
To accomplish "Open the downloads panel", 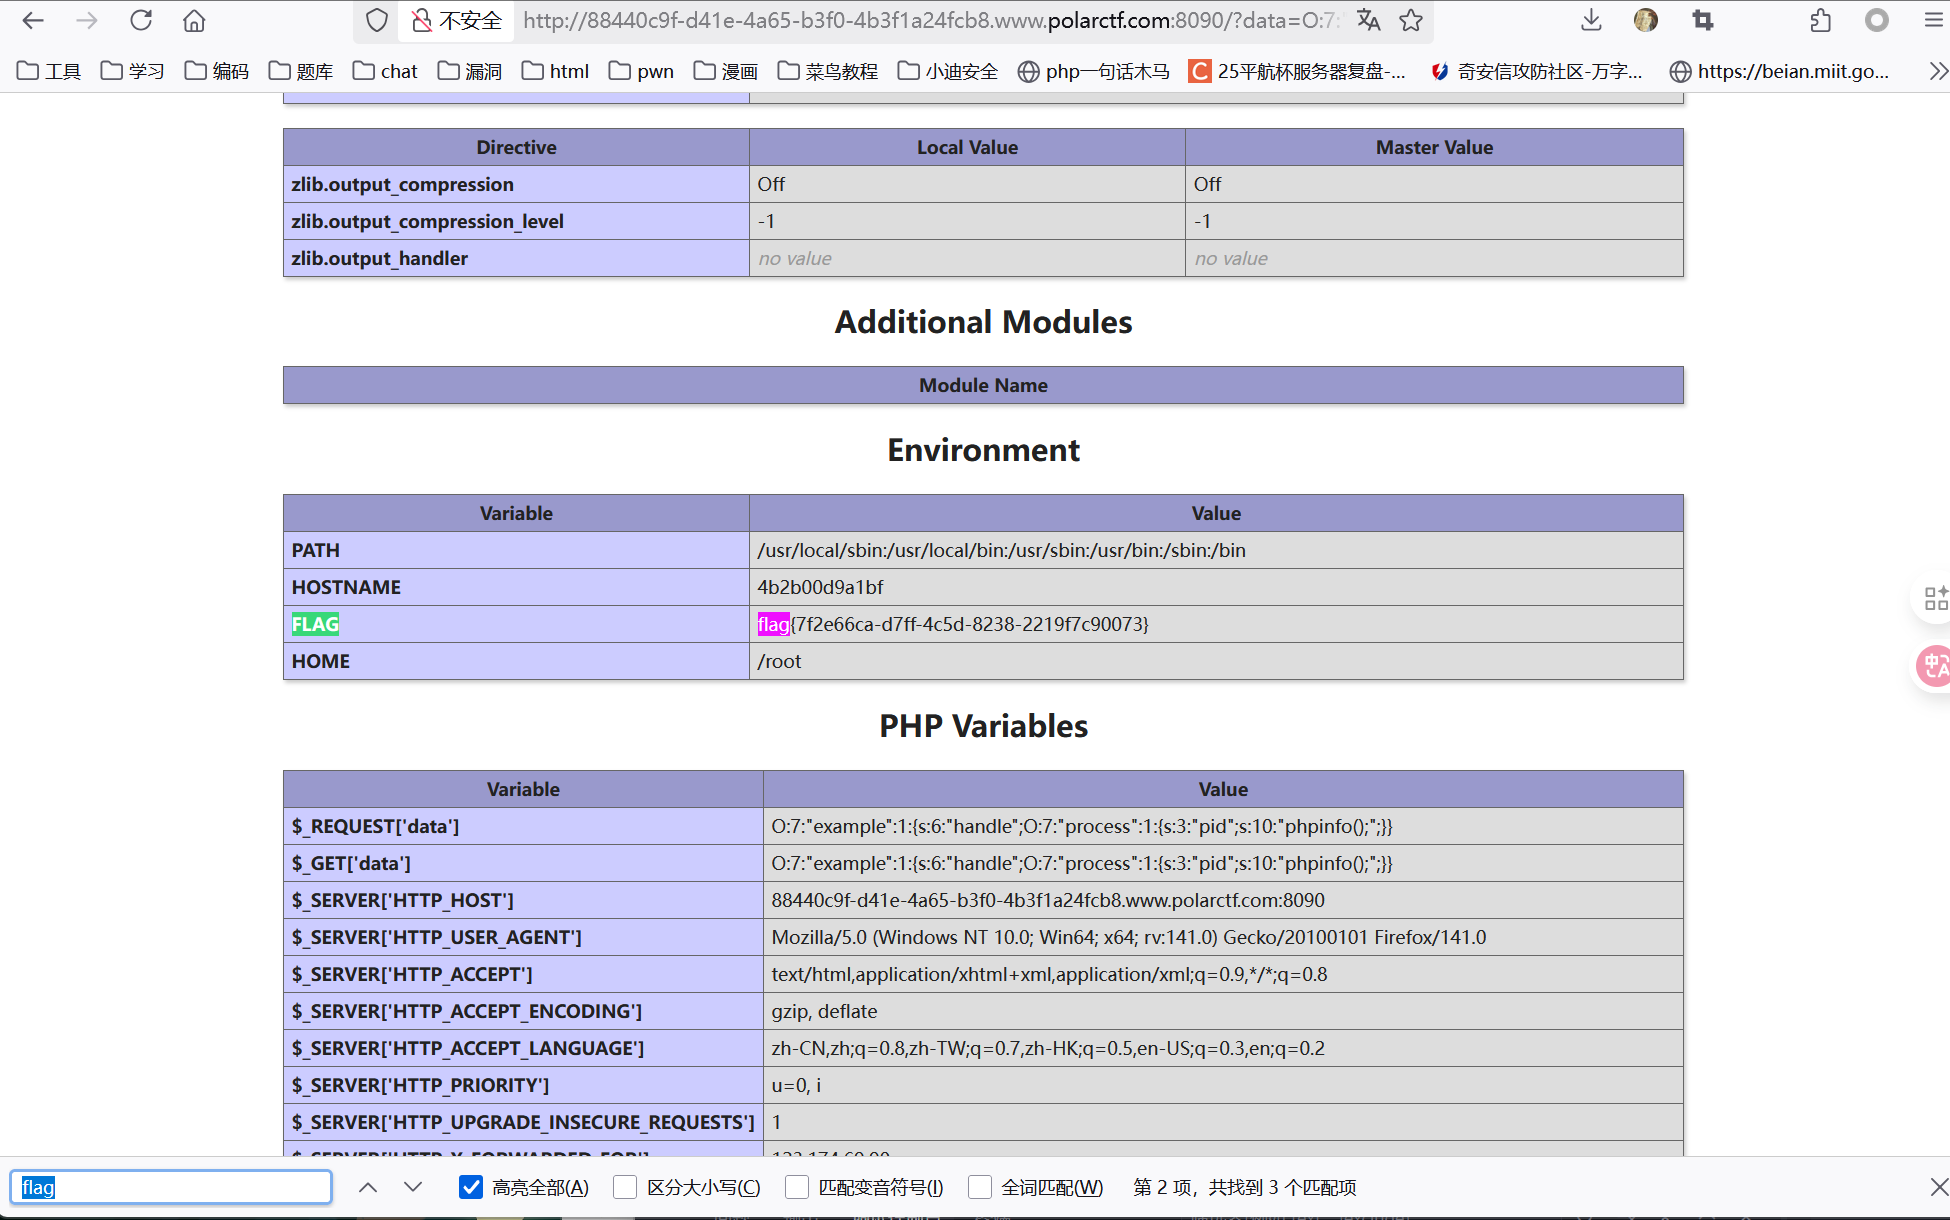I will (x=1591, y=20).
